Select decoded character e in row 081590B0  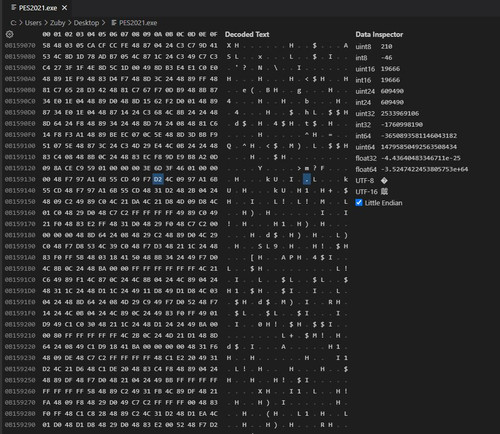click(244, 90)
